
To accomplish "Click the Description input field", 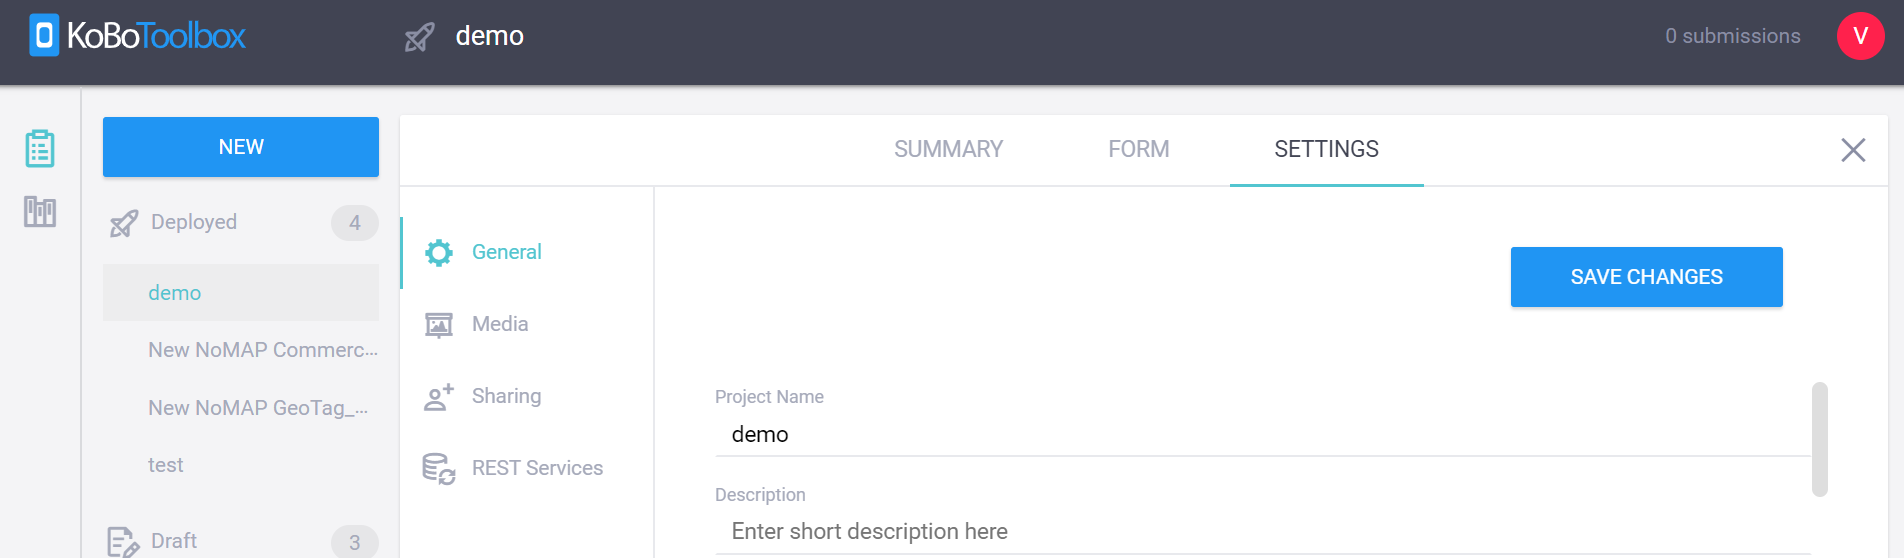I will [1263, 532].
